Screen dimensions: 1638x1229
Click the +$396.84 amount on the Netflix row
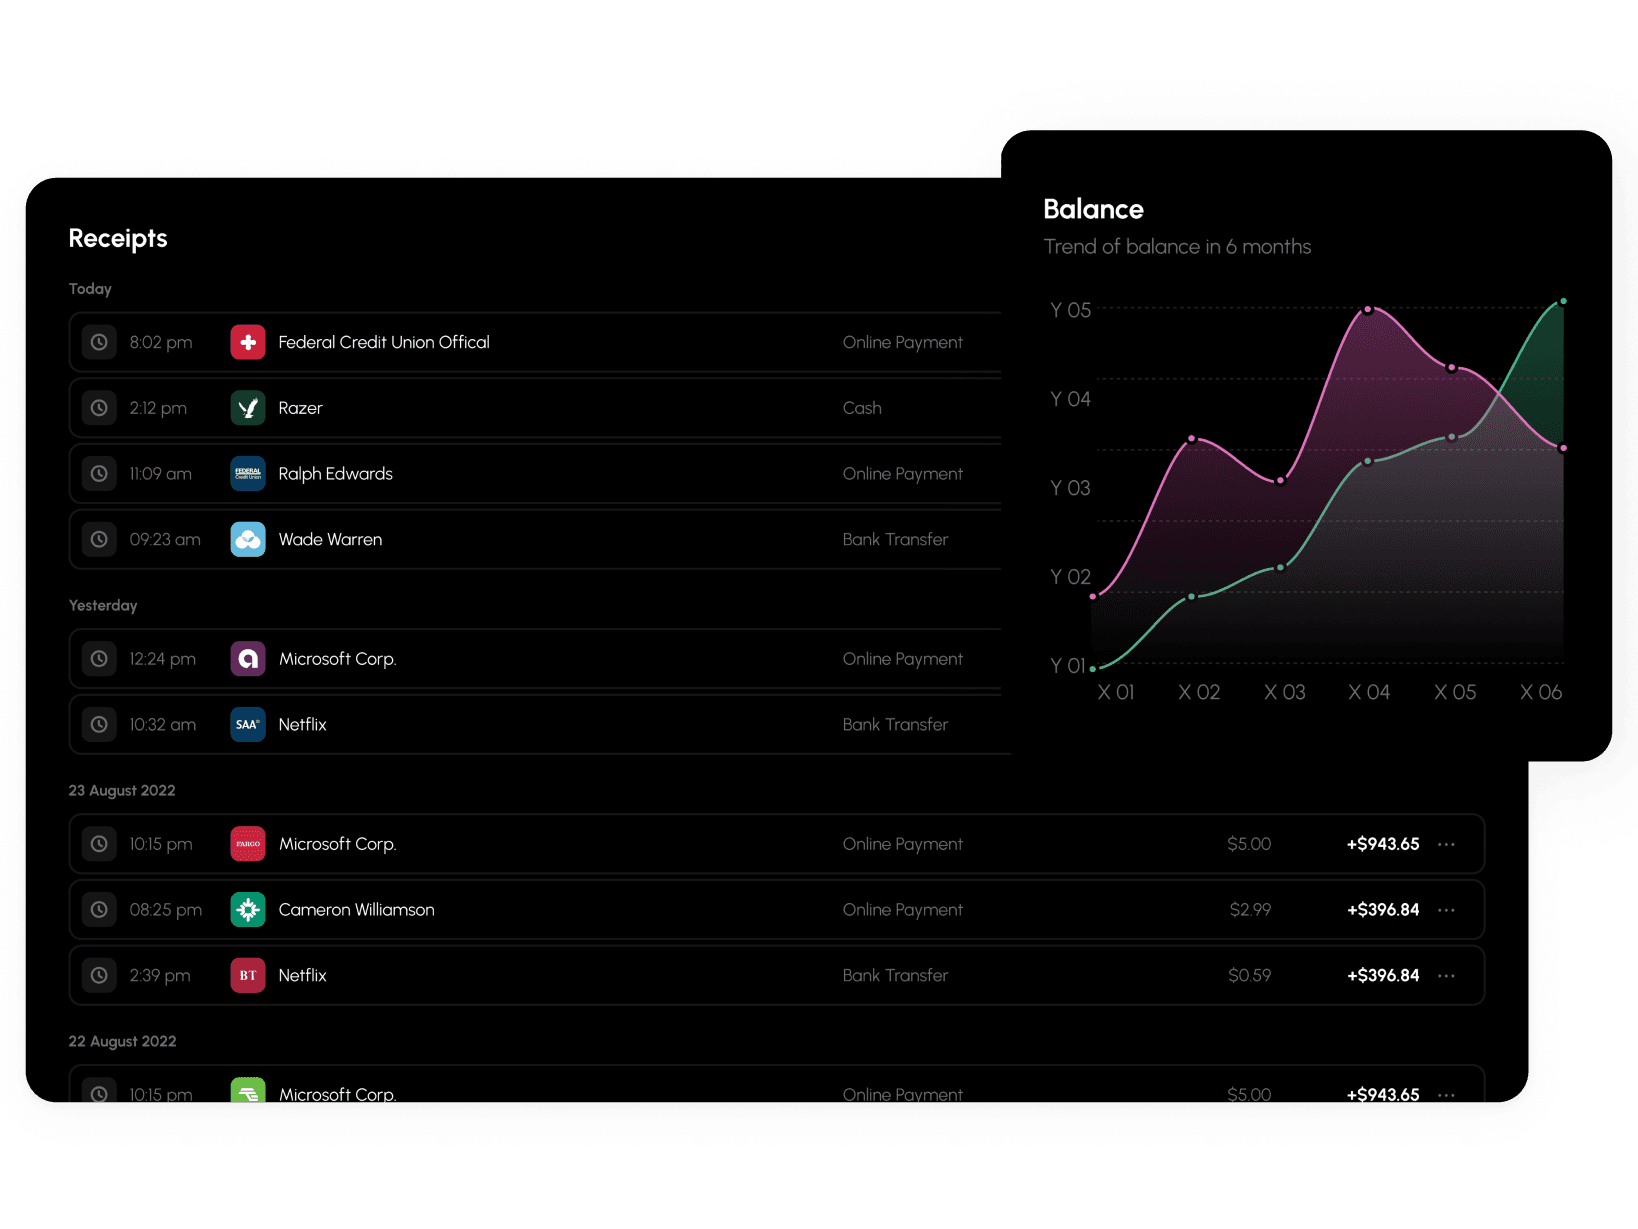click(1383, 975)
